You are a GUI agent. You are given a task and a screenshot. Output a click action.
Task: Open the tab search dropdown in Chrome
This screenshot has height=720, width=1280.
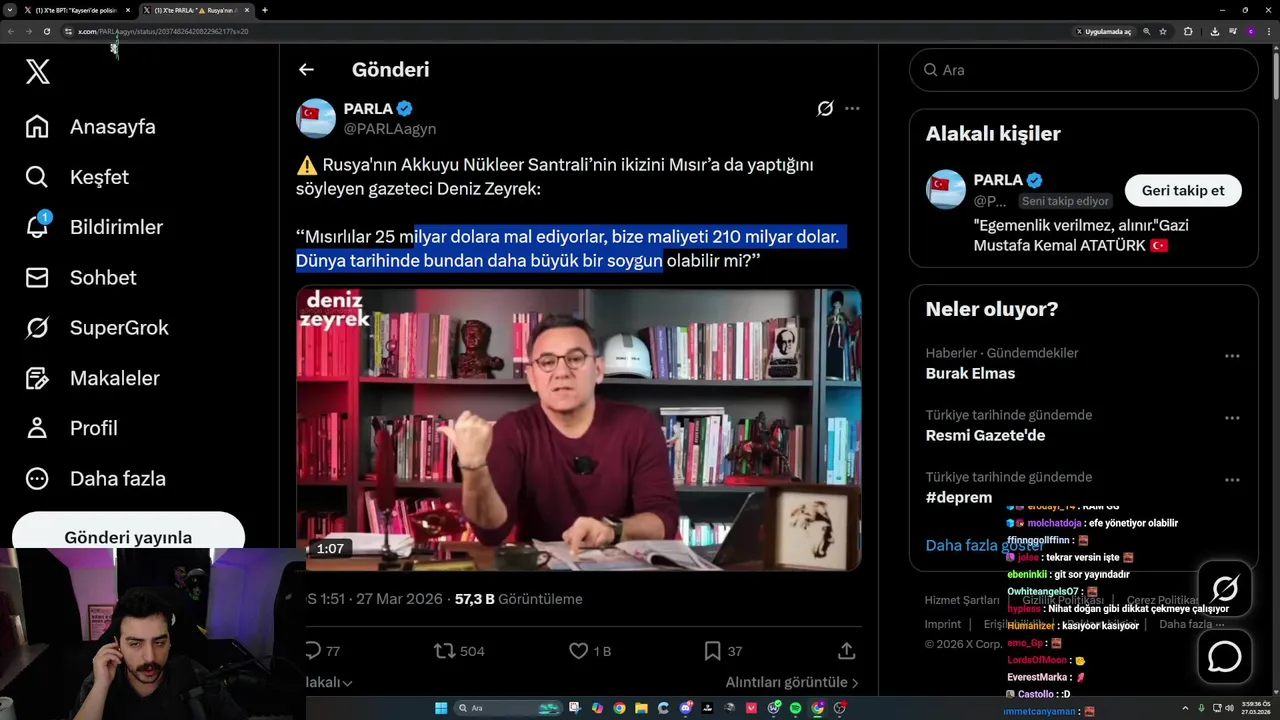[x=11, y=10]
